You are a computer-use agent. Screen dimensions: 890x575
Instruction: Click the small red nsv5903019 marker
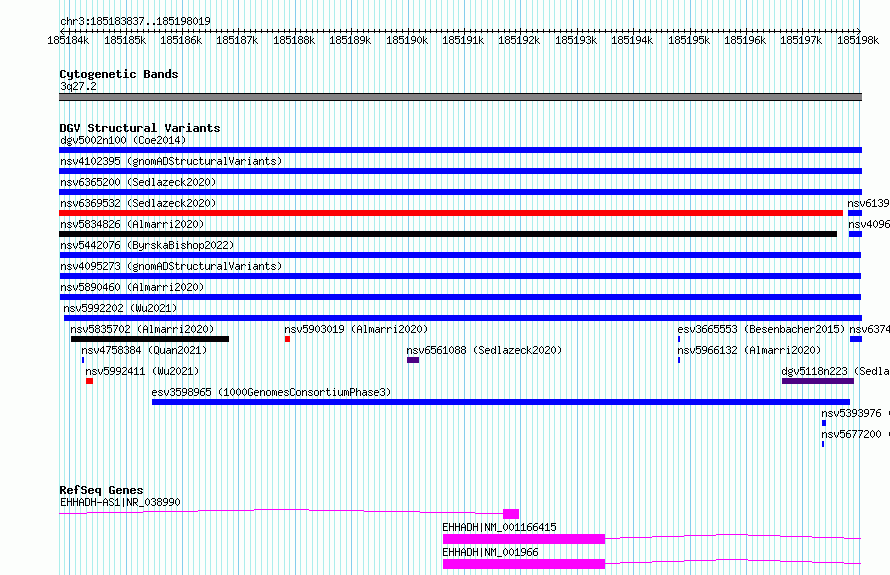coord(287,339)
